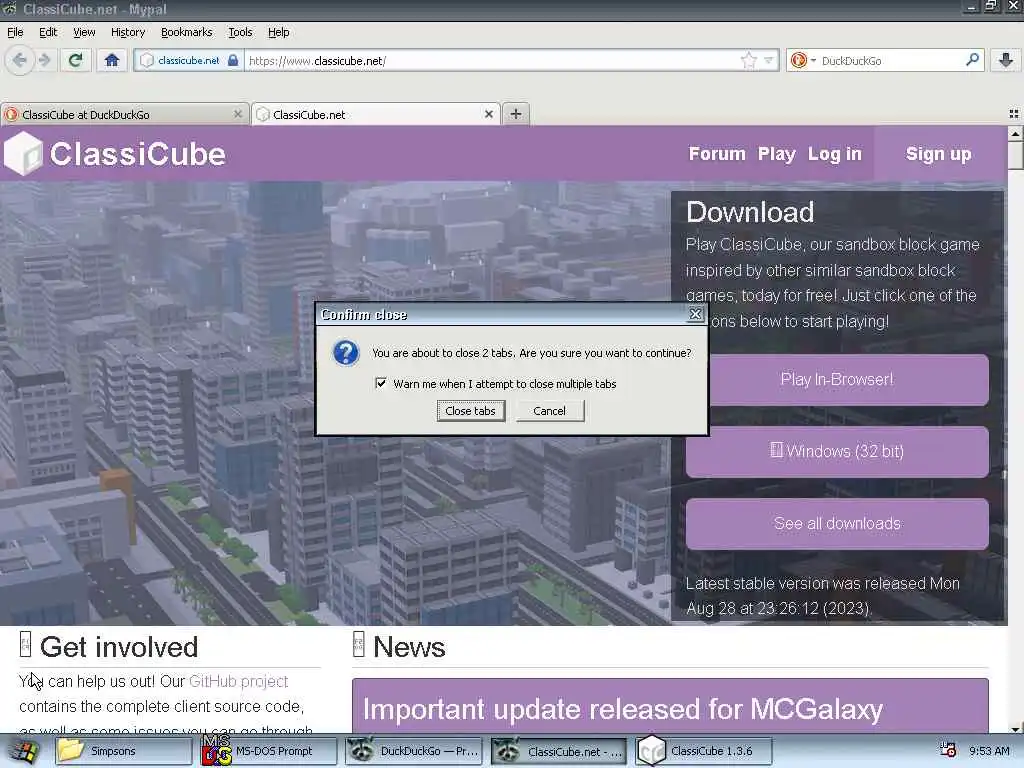This screenshot has height=768, width=1024.
Task: Open the DuckDuckGo search engine selector
Action: click(x=803, y=61)
